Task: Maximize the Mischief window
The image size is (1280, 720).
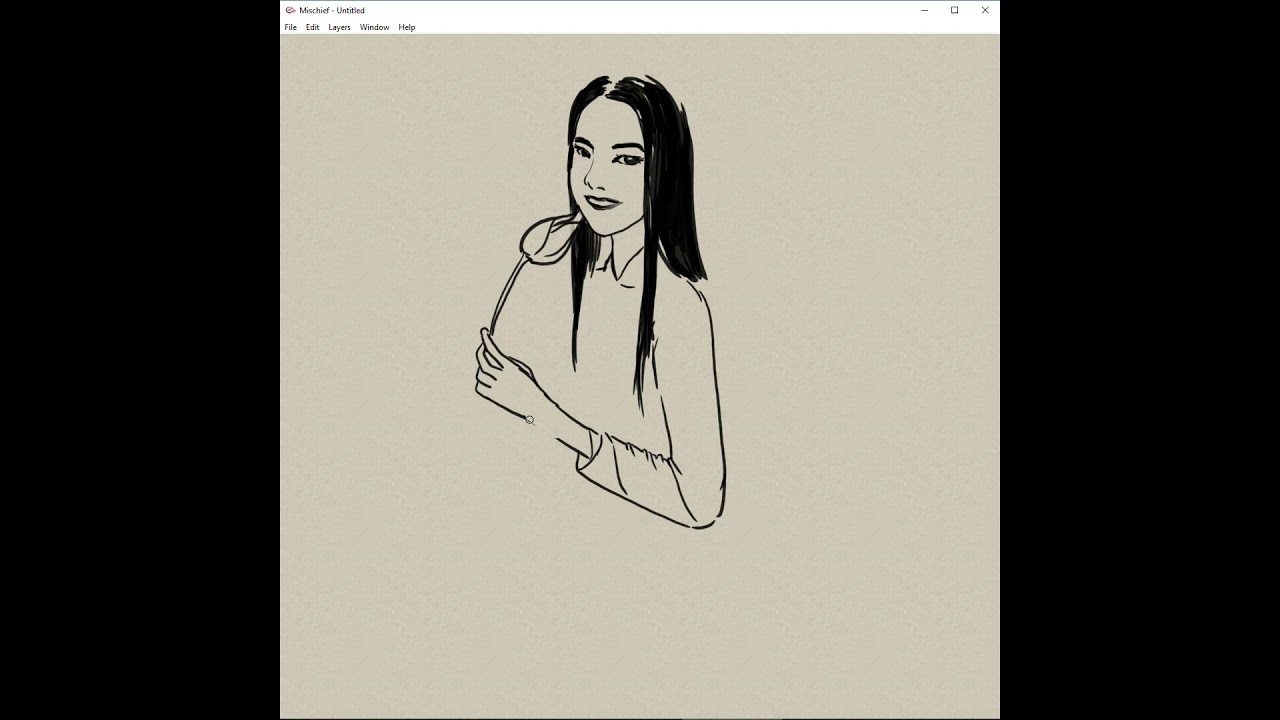Action: coord(953,10)
